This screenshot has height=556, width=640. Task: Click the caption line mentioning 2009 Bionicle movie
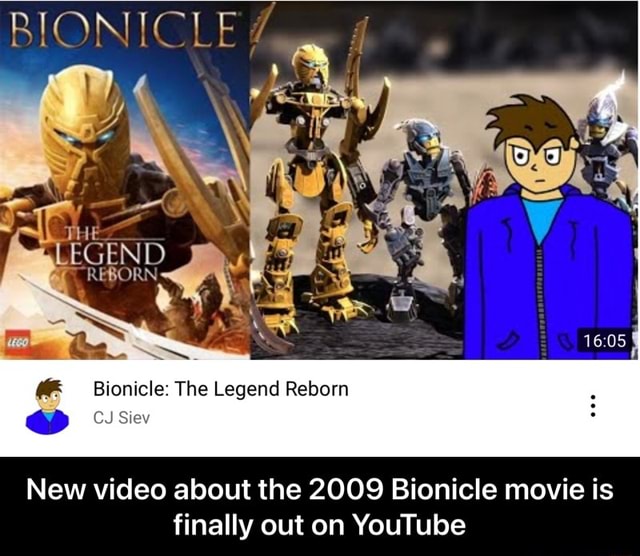coord(320,489)
